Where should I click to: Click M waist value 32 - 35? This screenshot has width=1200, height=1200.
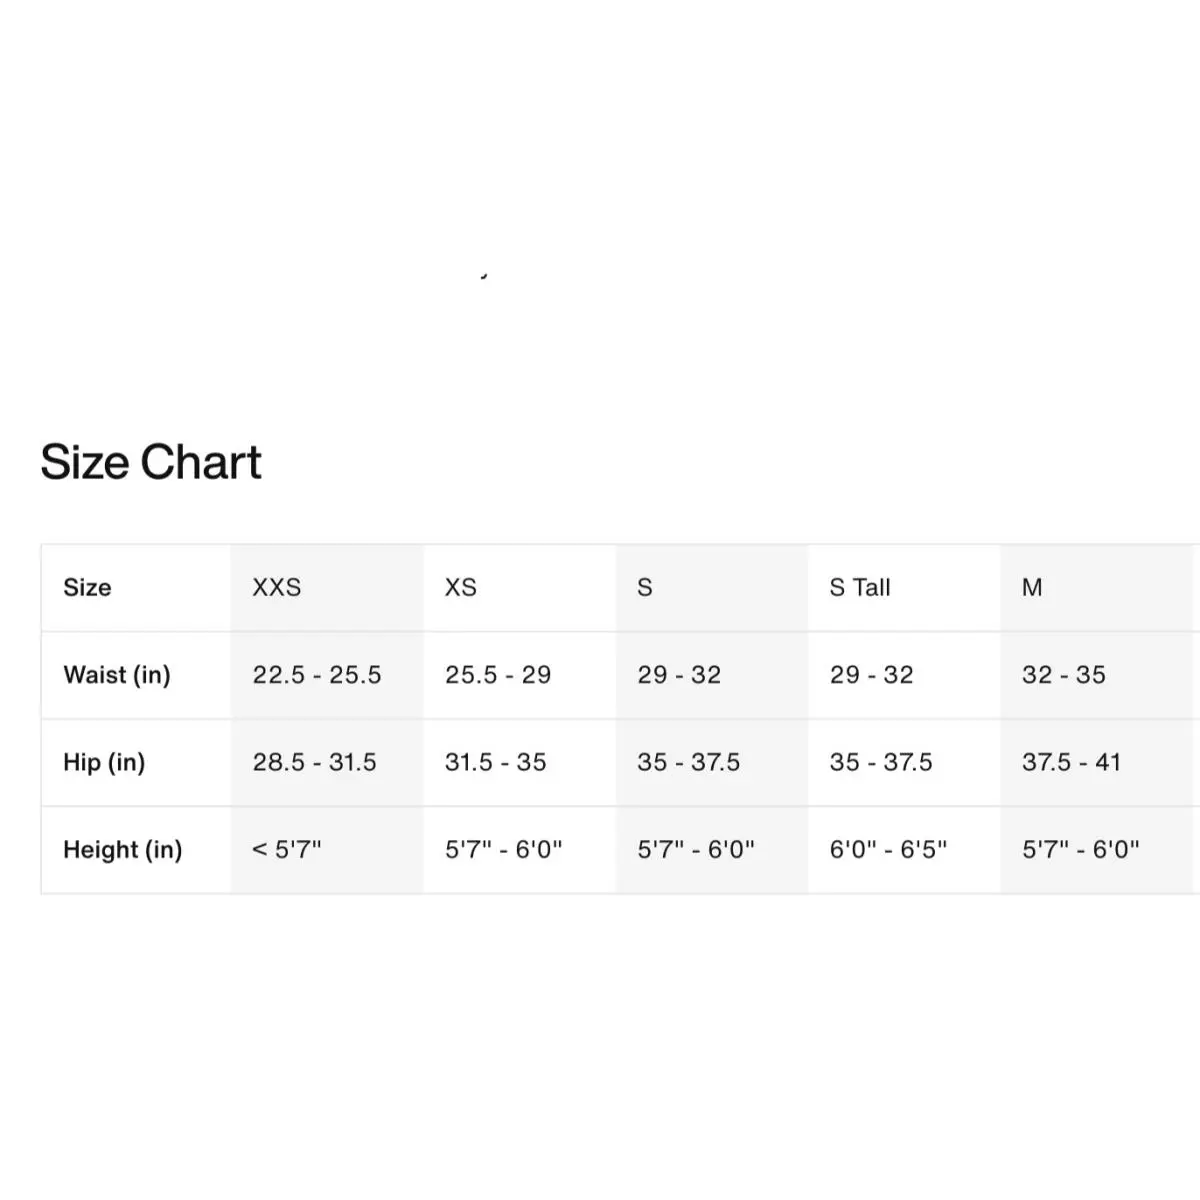click(1064, 675)
